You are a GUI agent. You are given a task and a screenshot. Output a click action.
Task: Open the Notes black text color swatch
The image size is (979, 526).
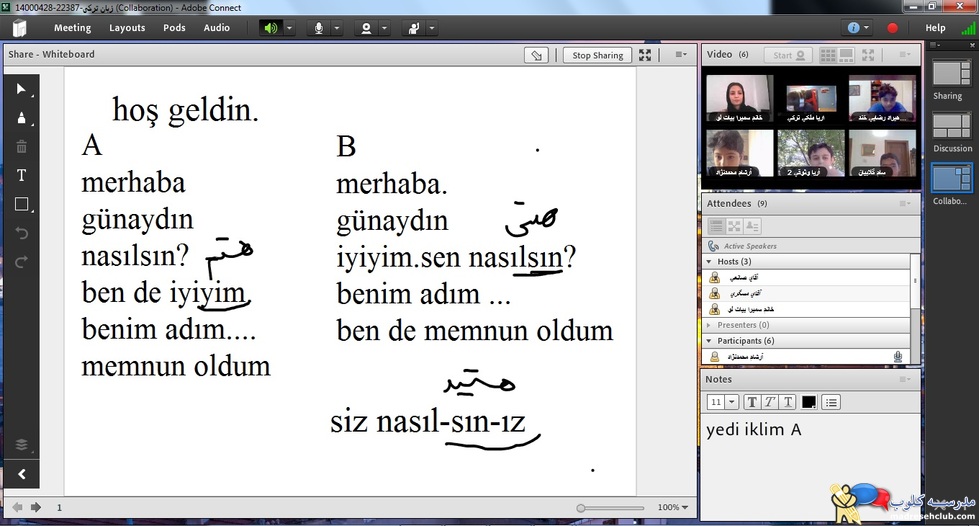[809, 402]
